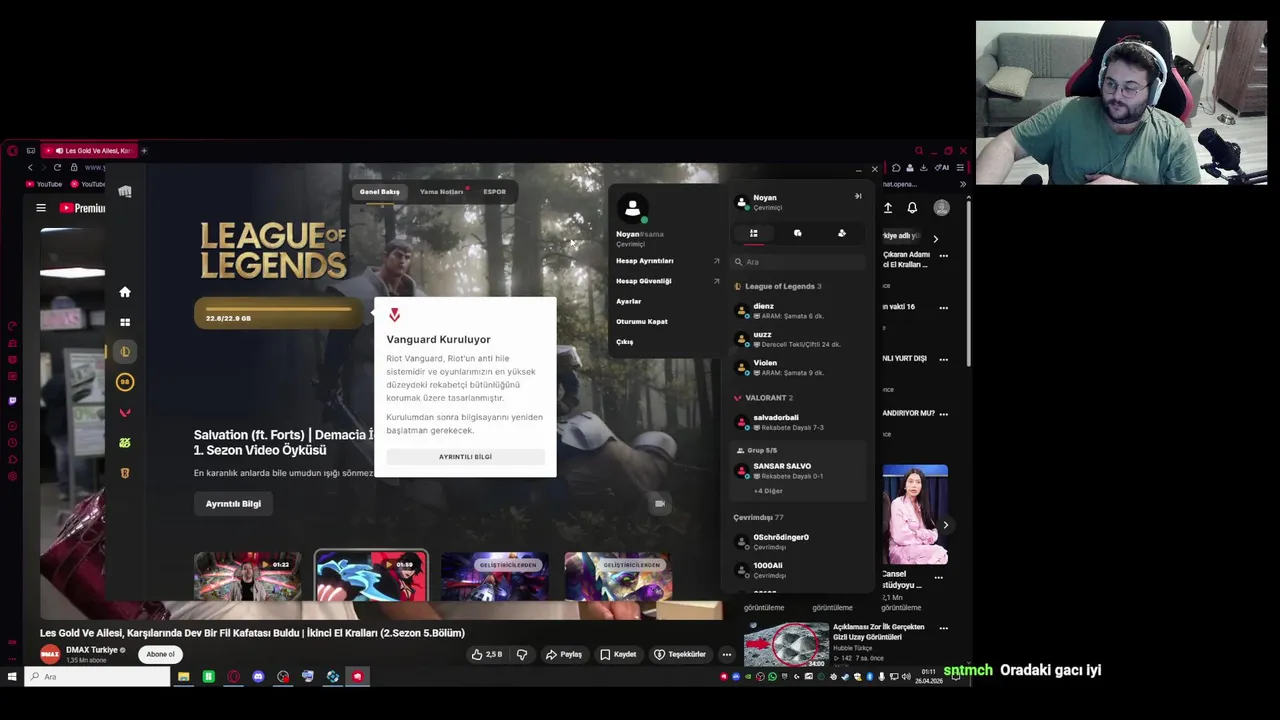This screenshot has width=1280, height=720.
Task: Open add friend tab icon in social panel
Action: click(842, 233)
